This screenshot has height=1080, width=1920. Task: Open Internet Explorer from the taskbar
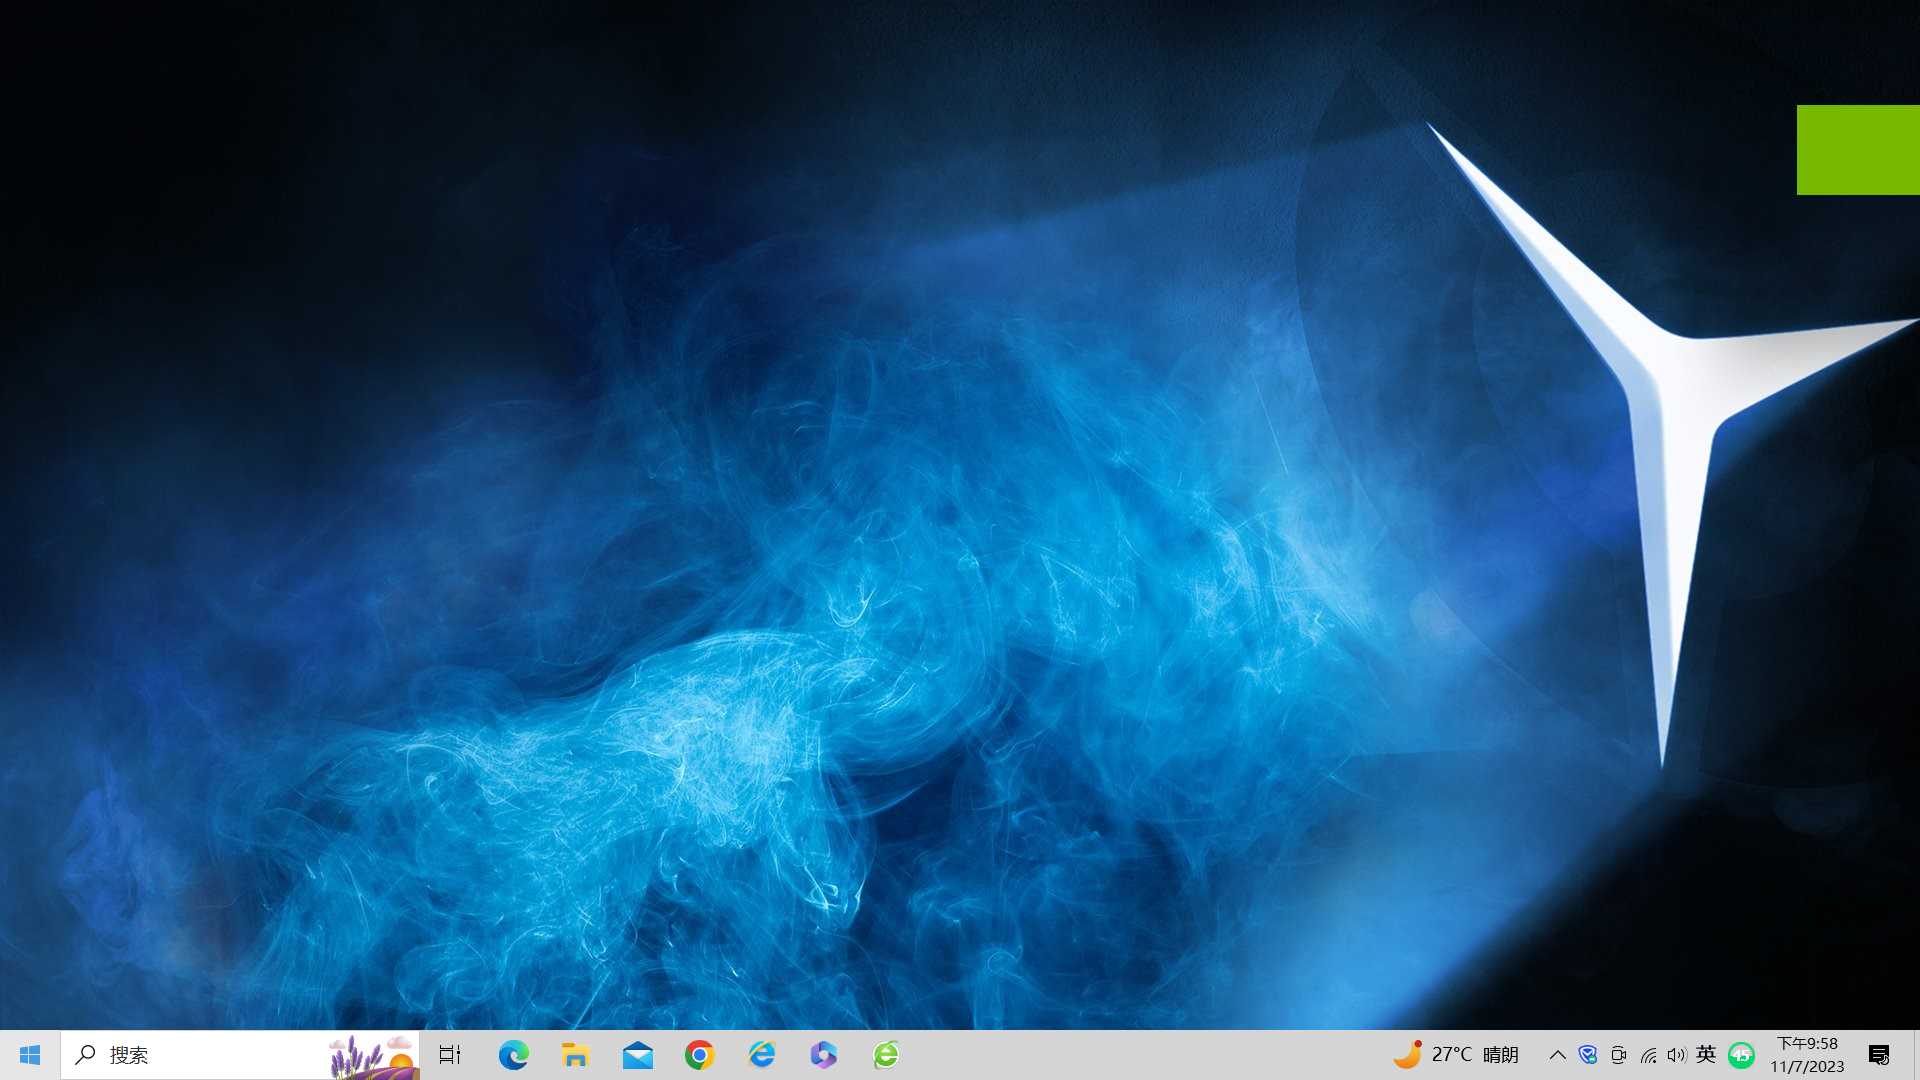(761, 1055)
